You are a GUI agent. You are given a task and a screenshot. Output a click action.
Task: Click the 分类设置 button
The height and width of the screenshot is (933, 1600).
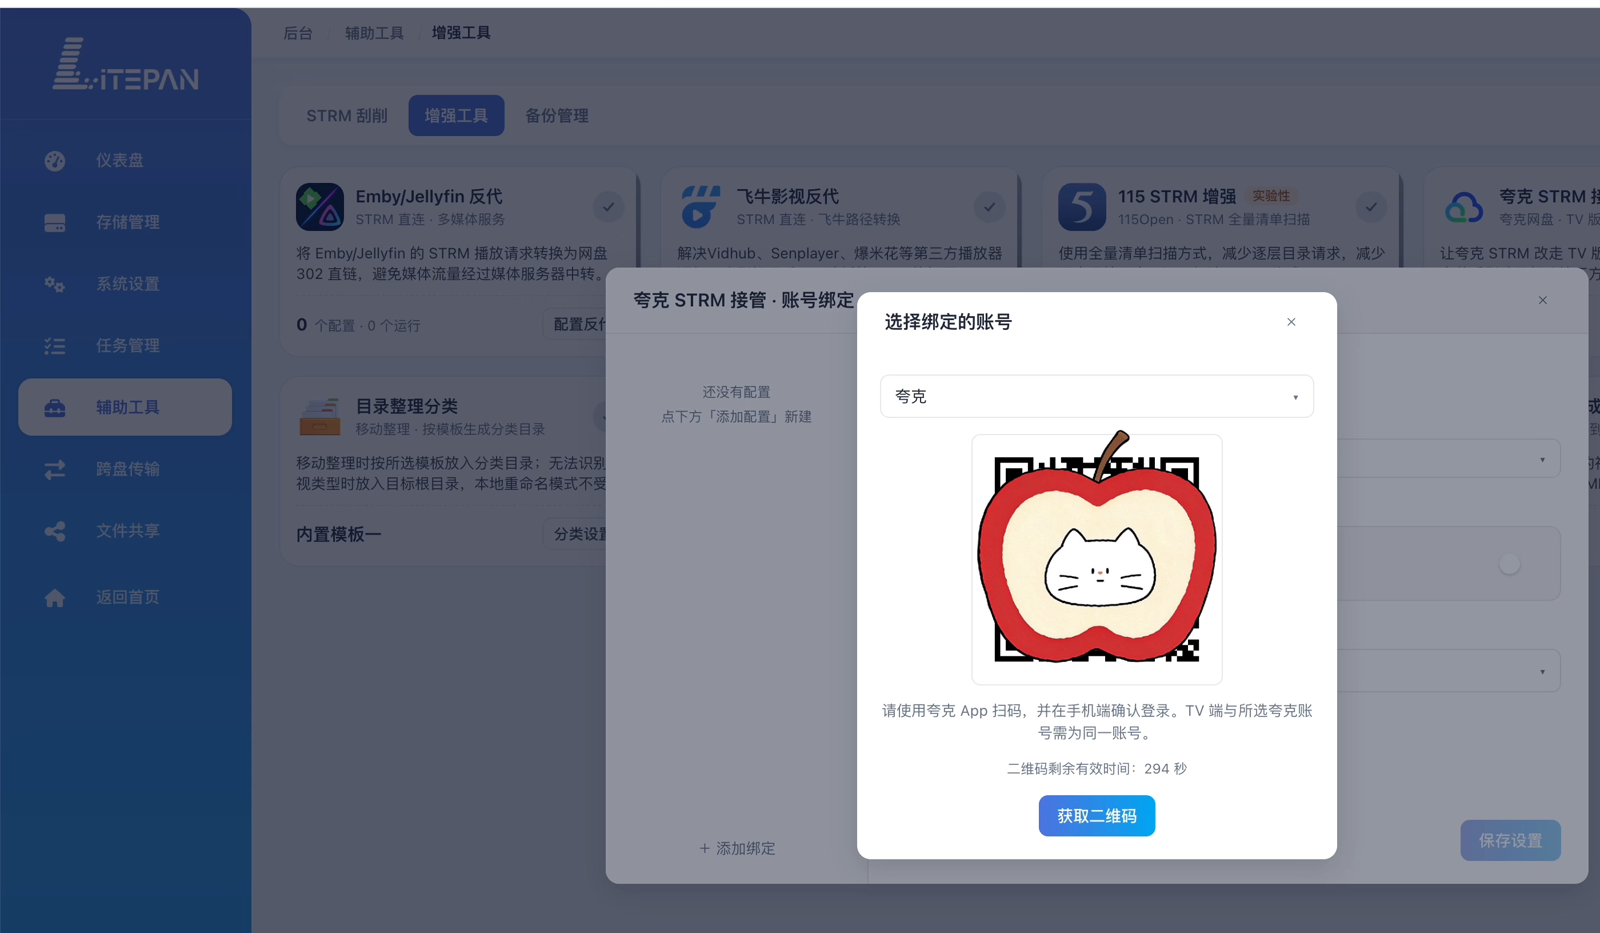coord(576,534)
